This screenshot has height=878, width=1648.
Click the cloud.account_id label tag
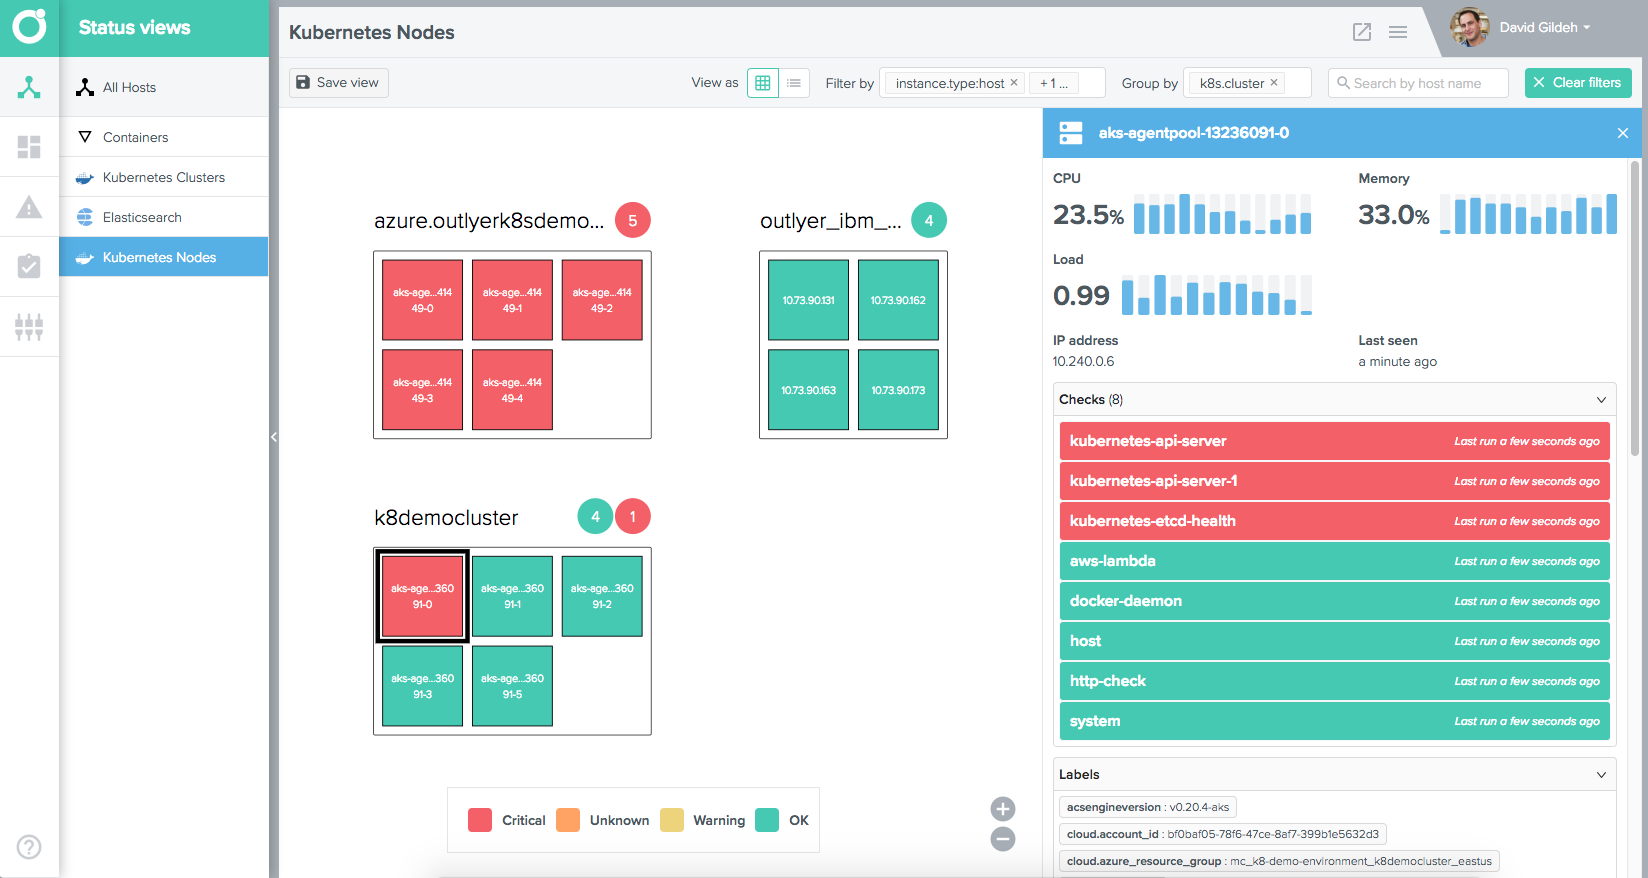1223,834
